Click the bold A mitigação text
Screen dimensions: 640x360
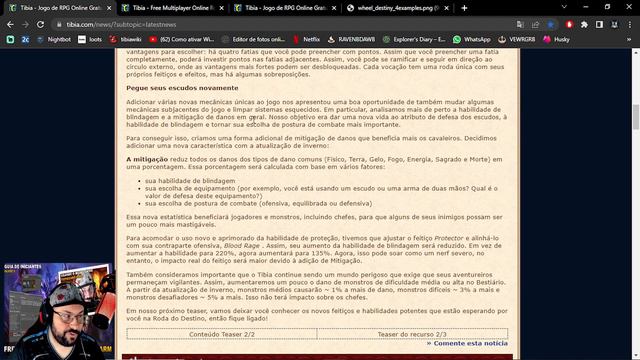coord(147,159)
